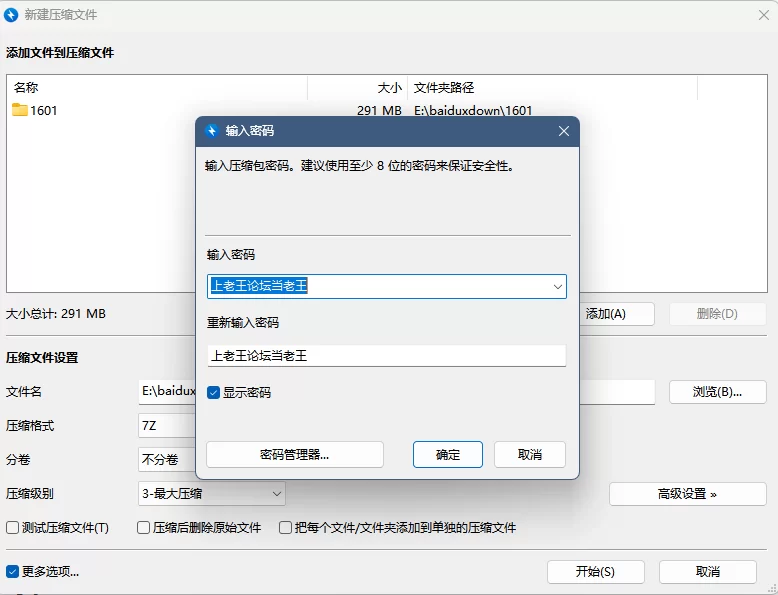Click the app icon in main window title bar

[x=12, y=15]
